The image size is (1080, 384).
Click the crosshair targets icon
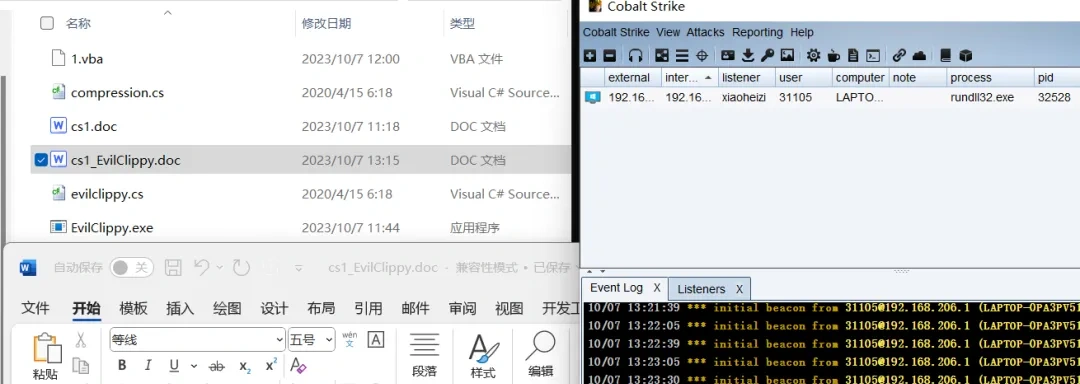pyautogui.click(x=702, y=56)
